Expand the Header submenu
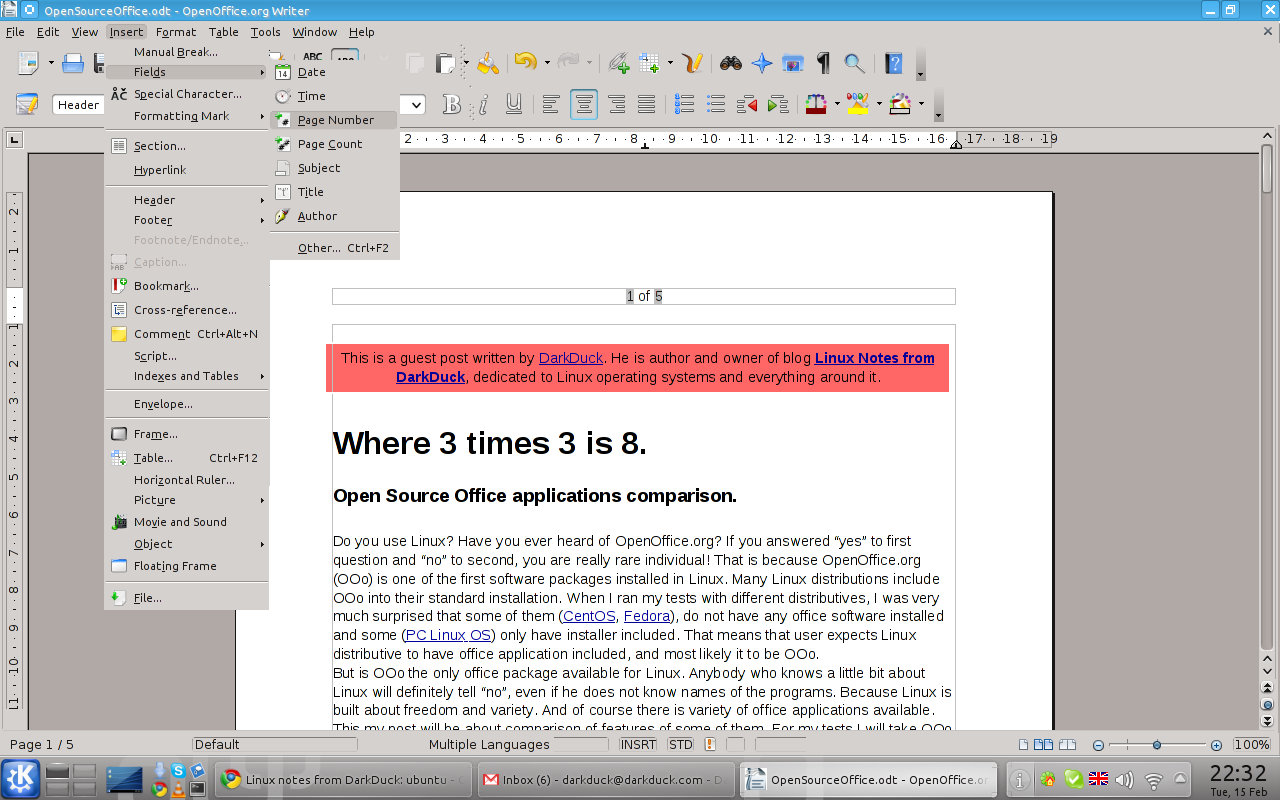1280x800 pixels. click(x=187, y=200)
